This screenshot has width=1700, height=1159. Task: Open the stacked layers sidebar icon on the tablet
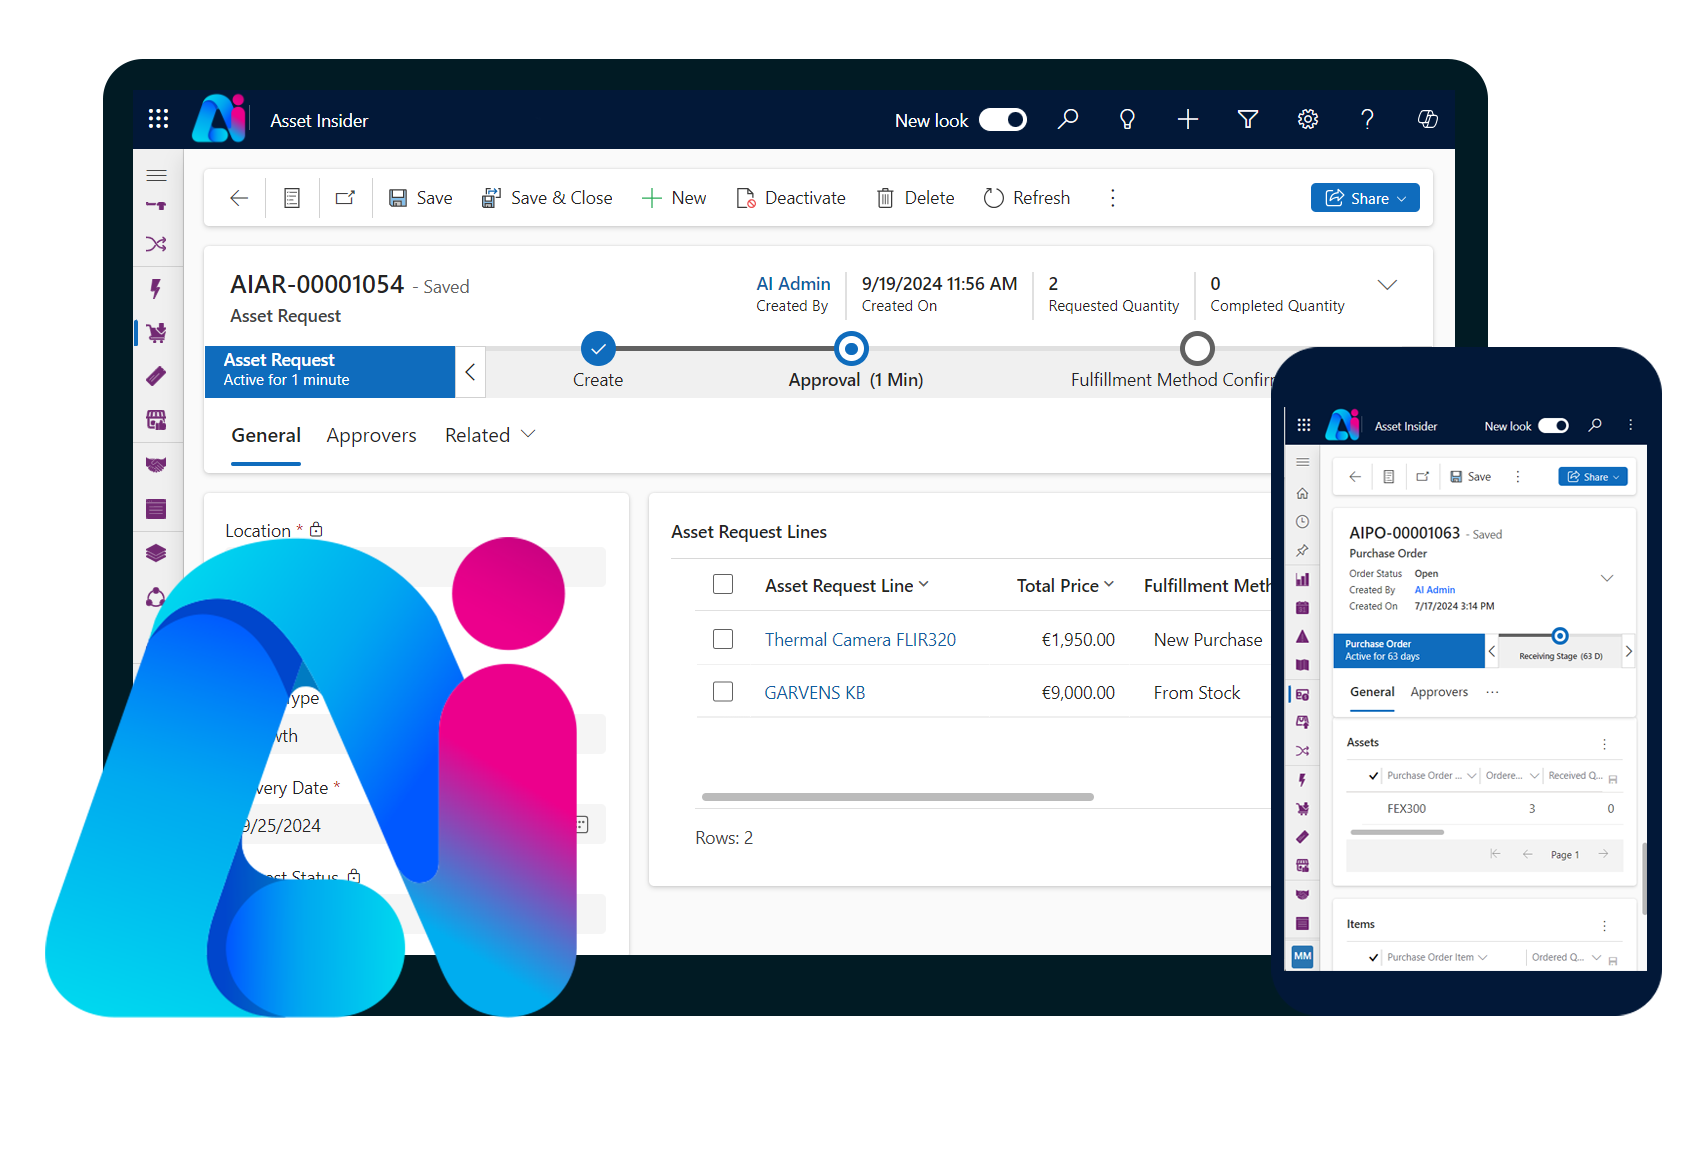coord(156,553)
